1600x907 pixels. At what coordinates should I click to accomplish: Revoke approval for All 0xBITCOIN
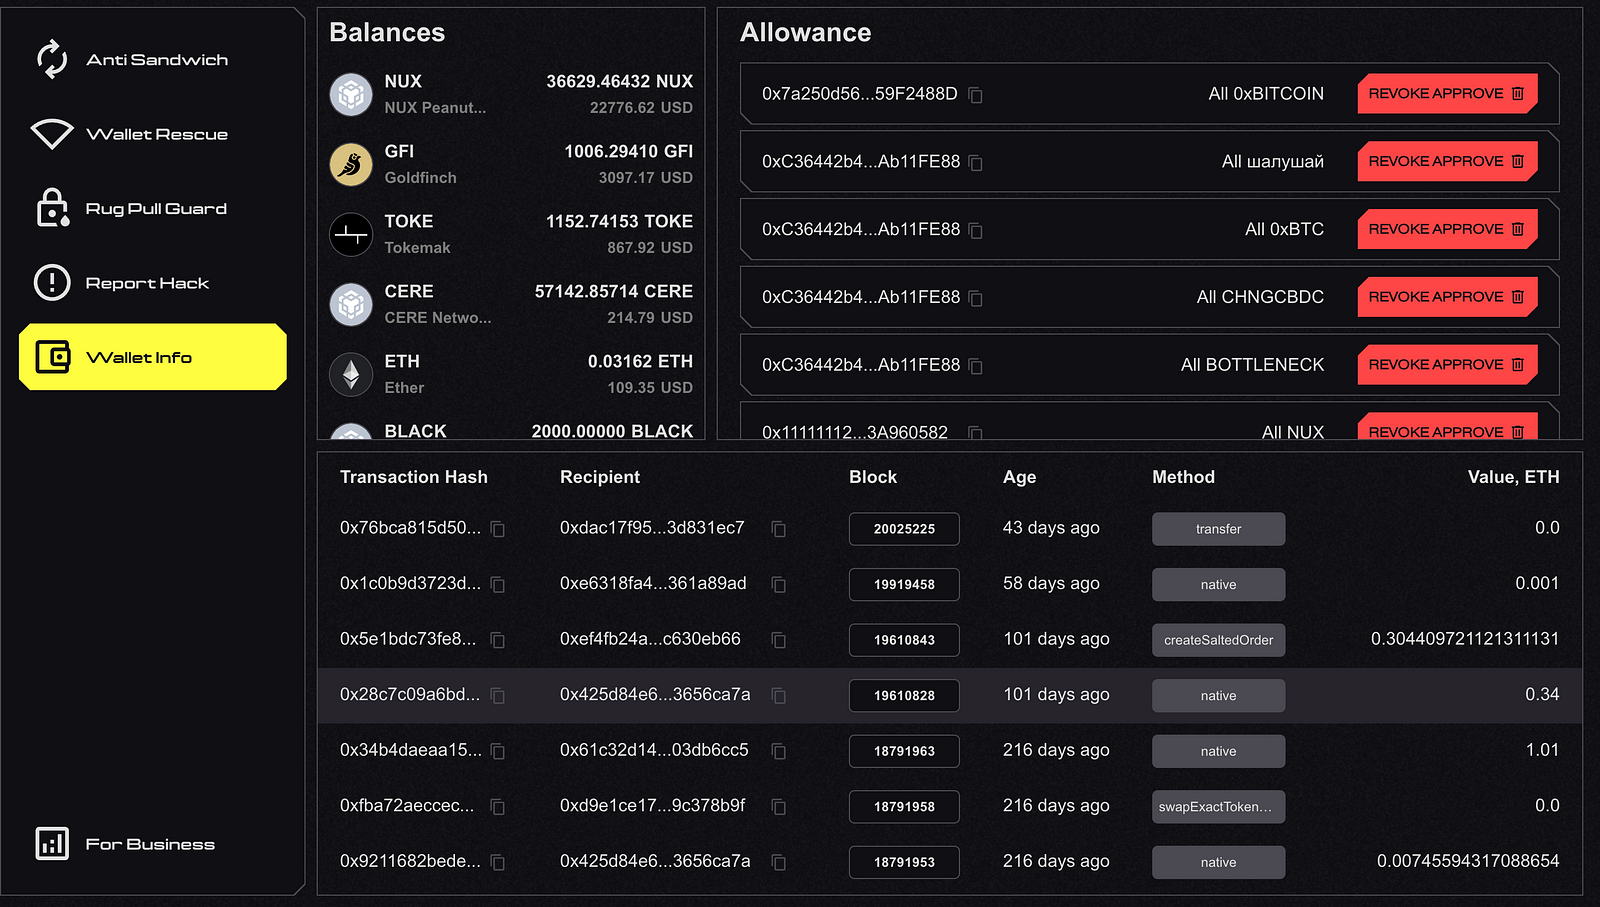1447,93
